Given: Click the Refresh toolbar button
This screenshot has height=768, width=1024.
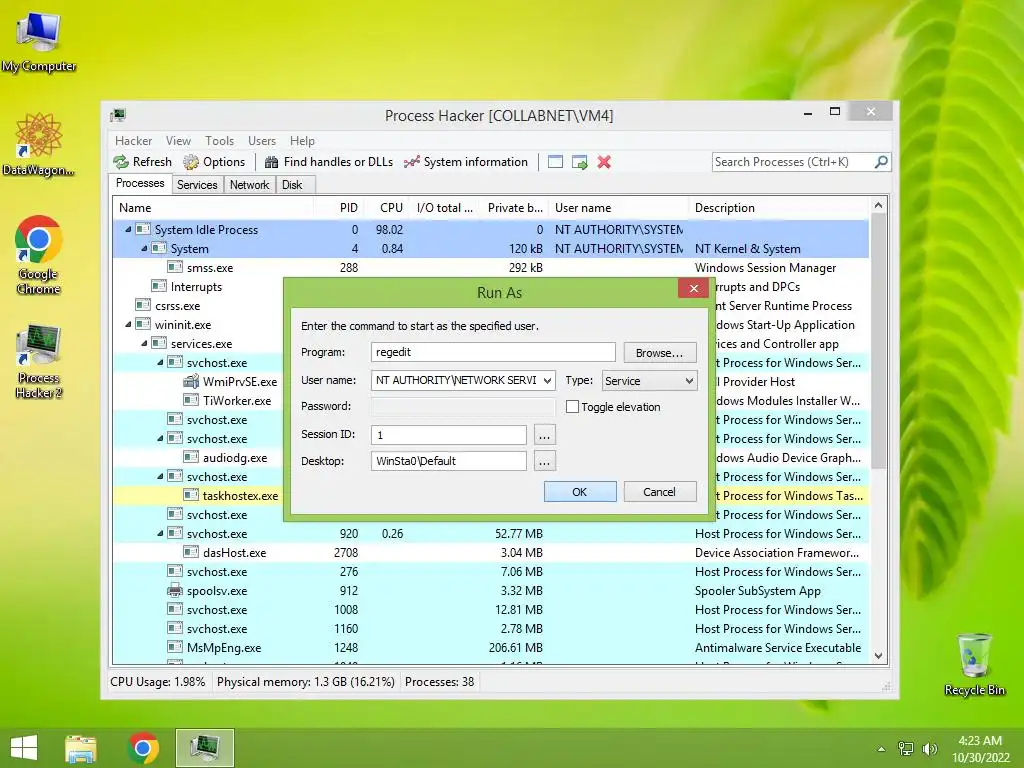Looking at the screenshot, I should point(142,162).
